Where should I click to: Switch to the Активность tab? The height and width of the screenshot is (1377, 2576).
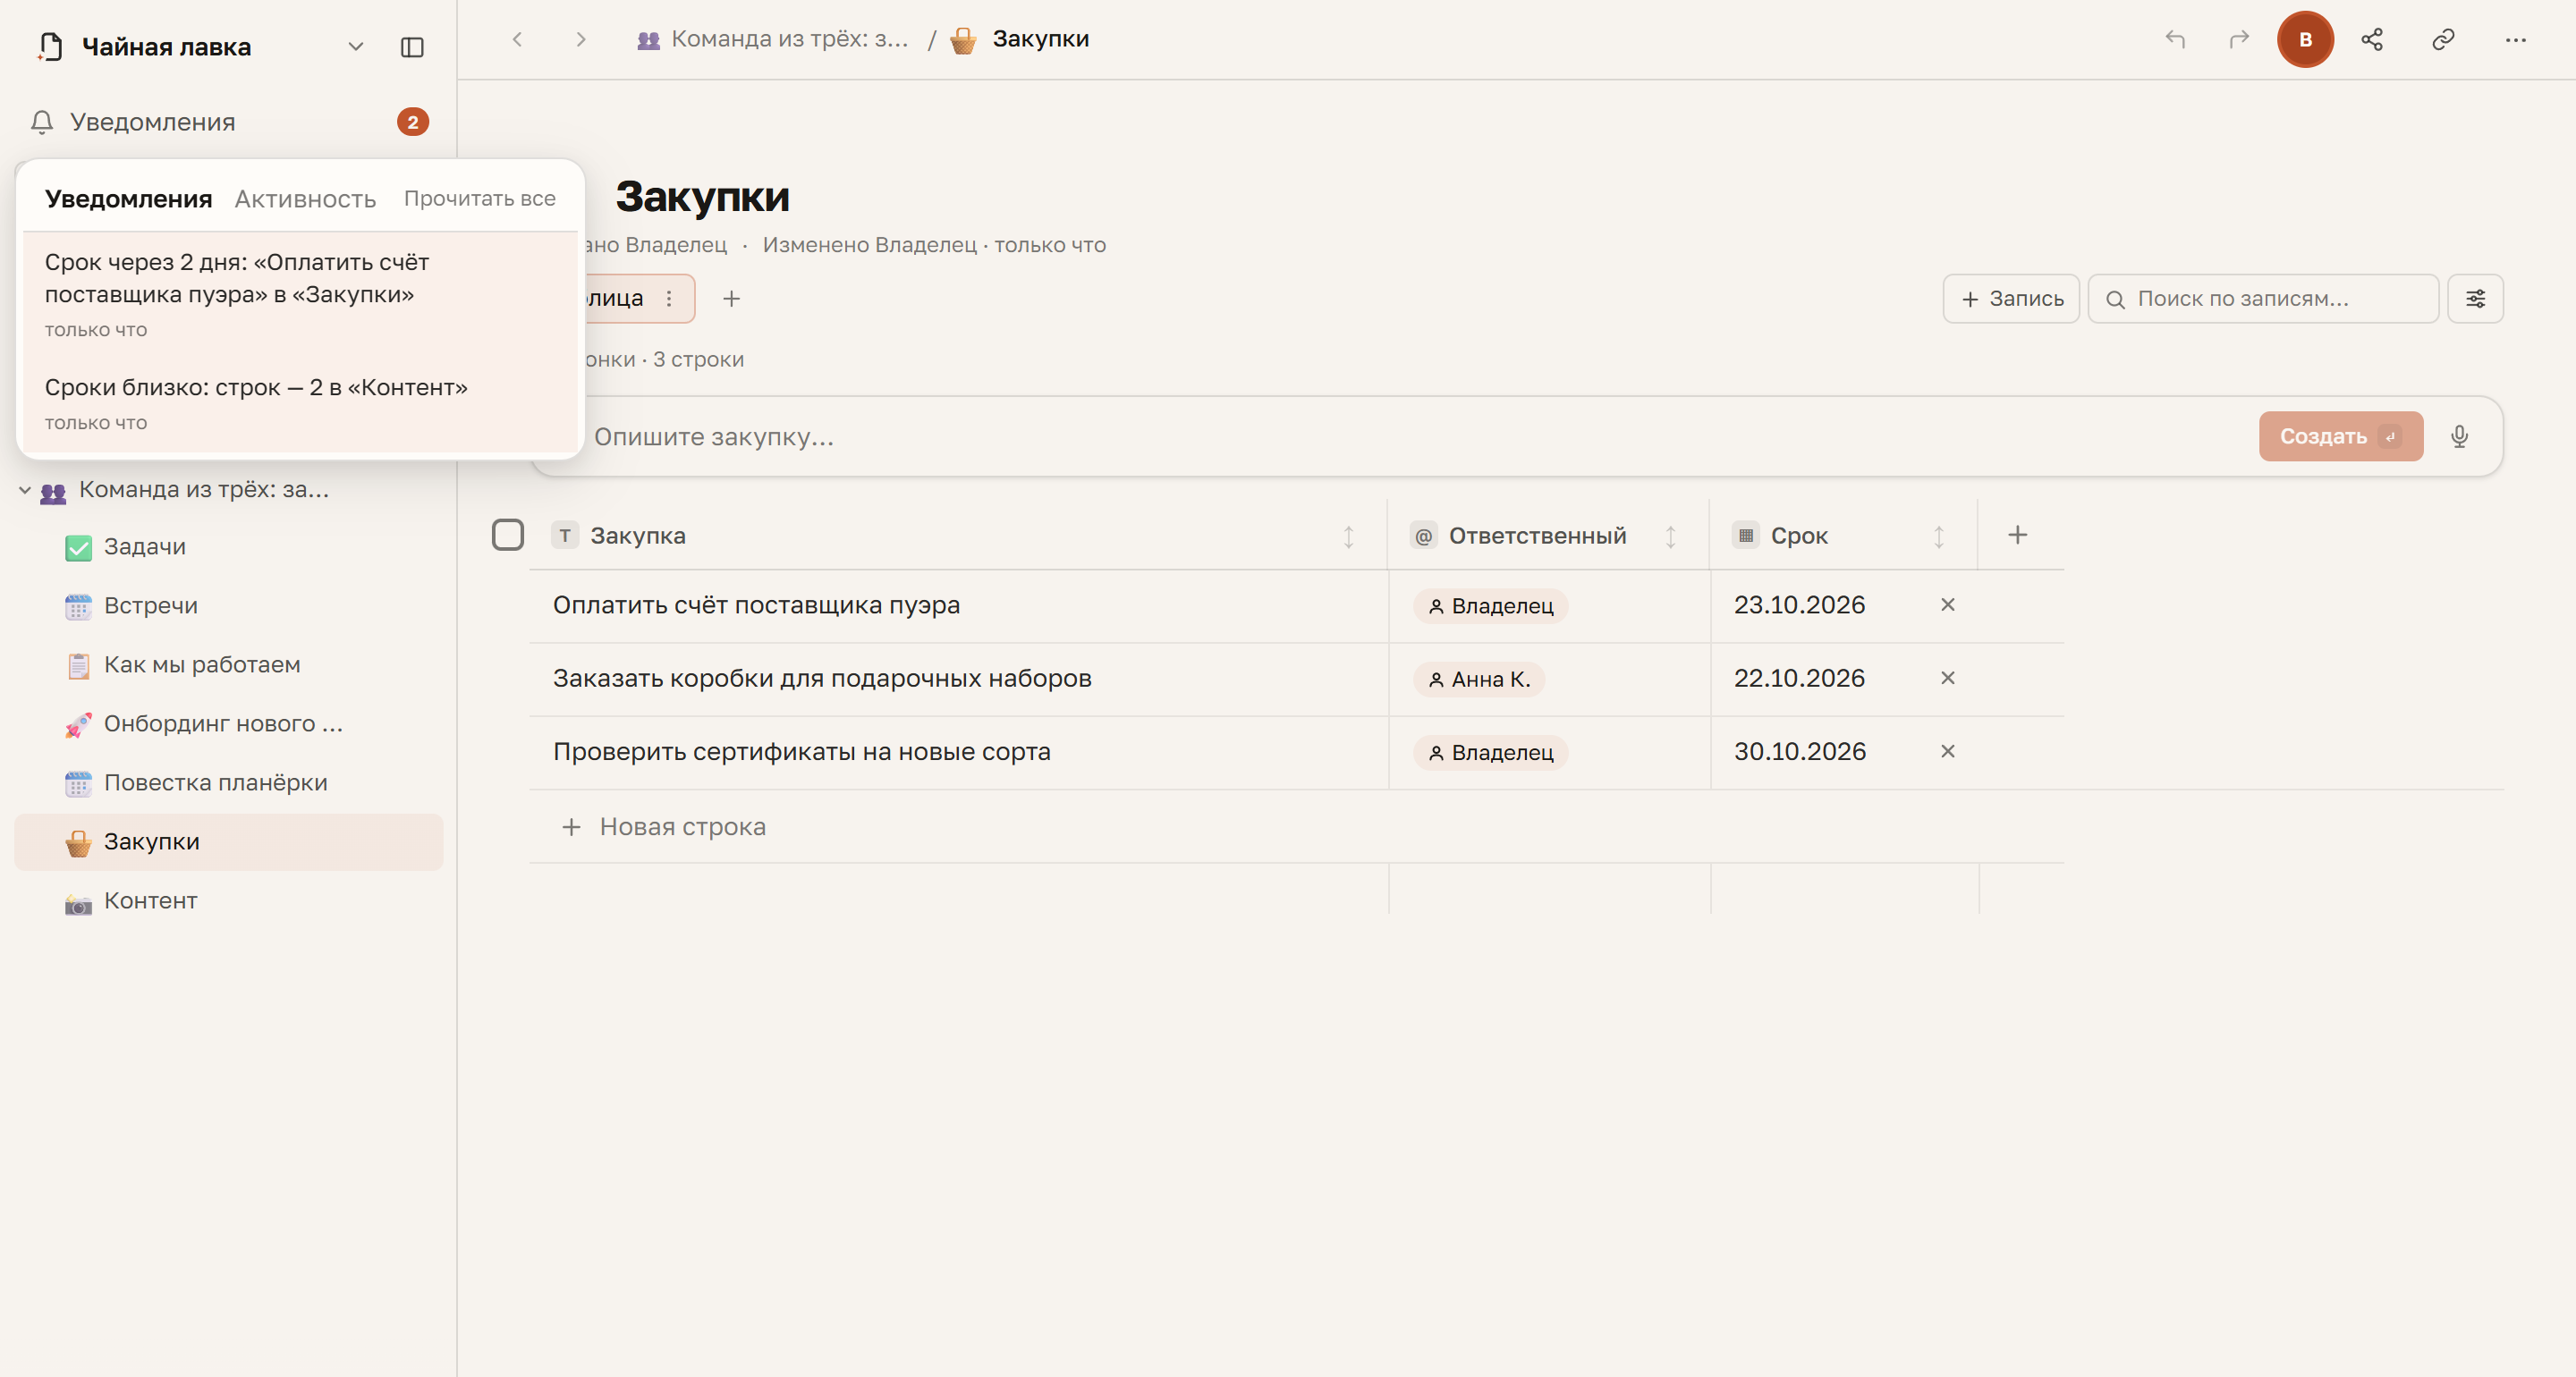click(305, 199)
